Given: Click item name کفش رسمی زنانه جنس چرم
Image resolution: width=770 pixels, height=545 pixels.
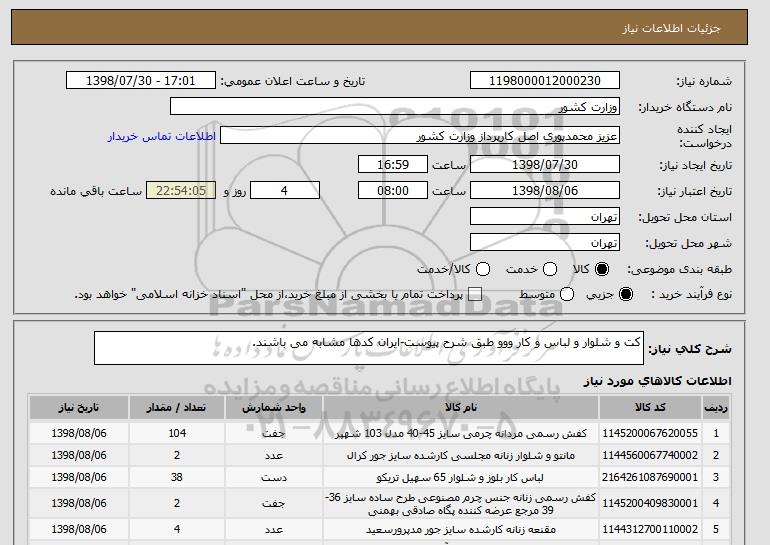Looking at the screenshot, I should click(x=461, y=504).
